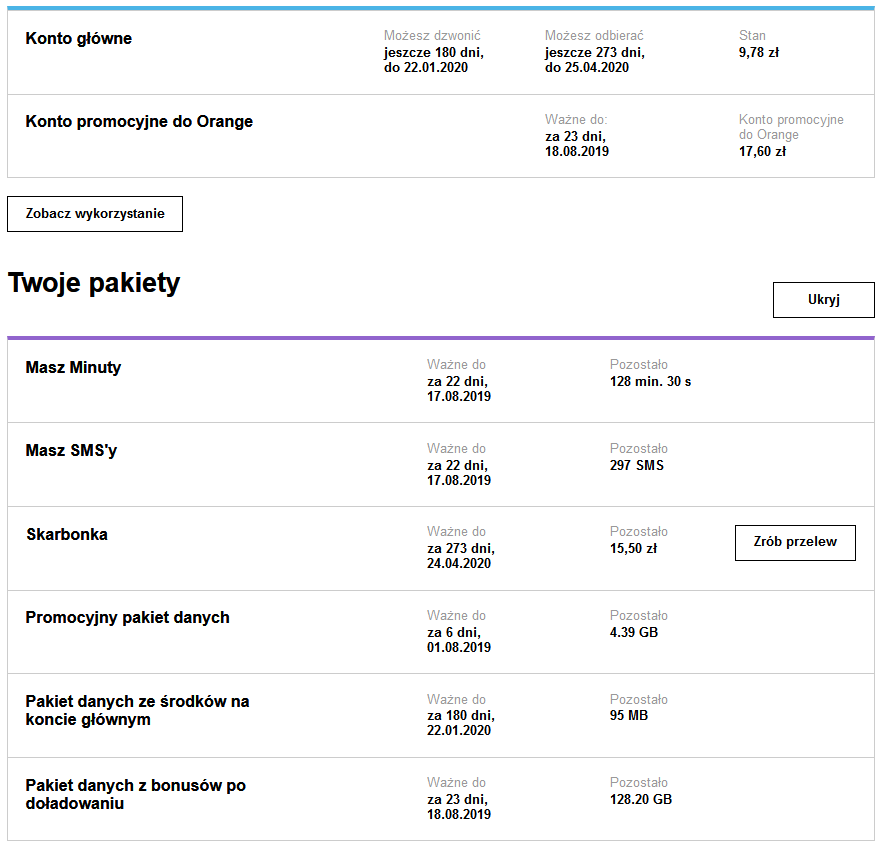Click Pakiet danych z bonusów po doładowaniu
Screen dimensions: 878x843
point(135,794)
